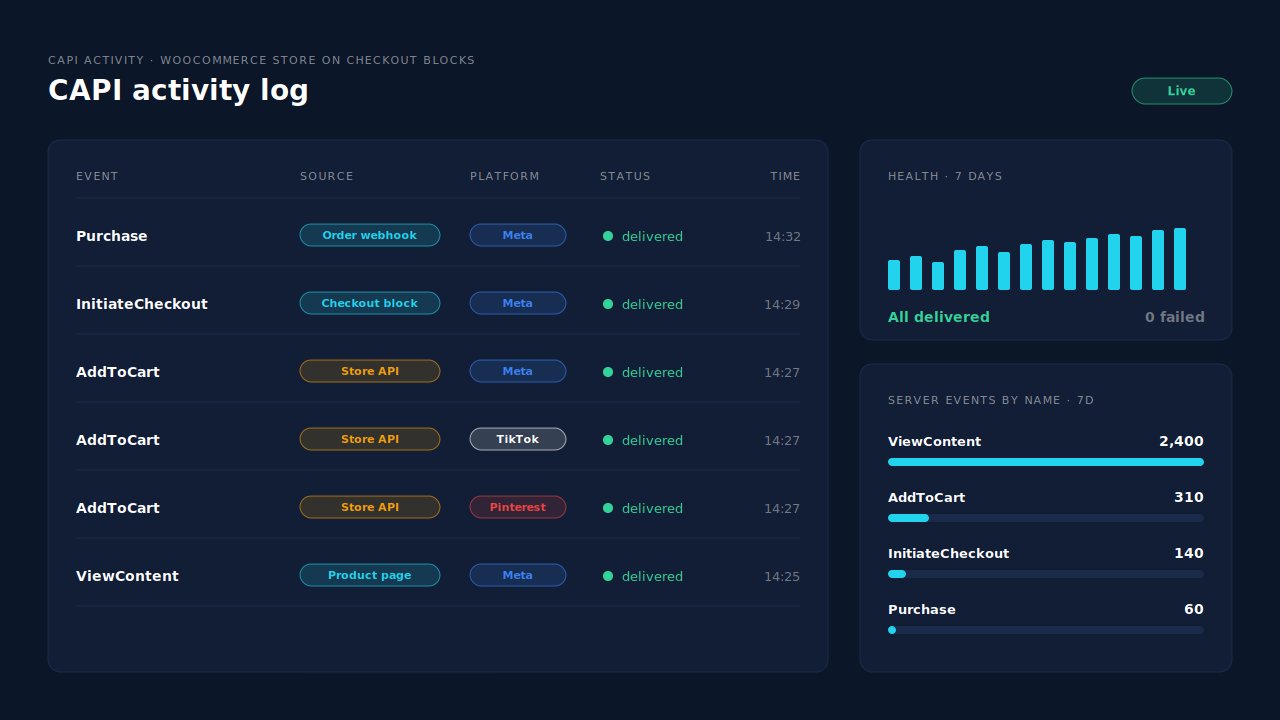
Task: Click the AddToCart progress bar
Action: pos(1046,518)
